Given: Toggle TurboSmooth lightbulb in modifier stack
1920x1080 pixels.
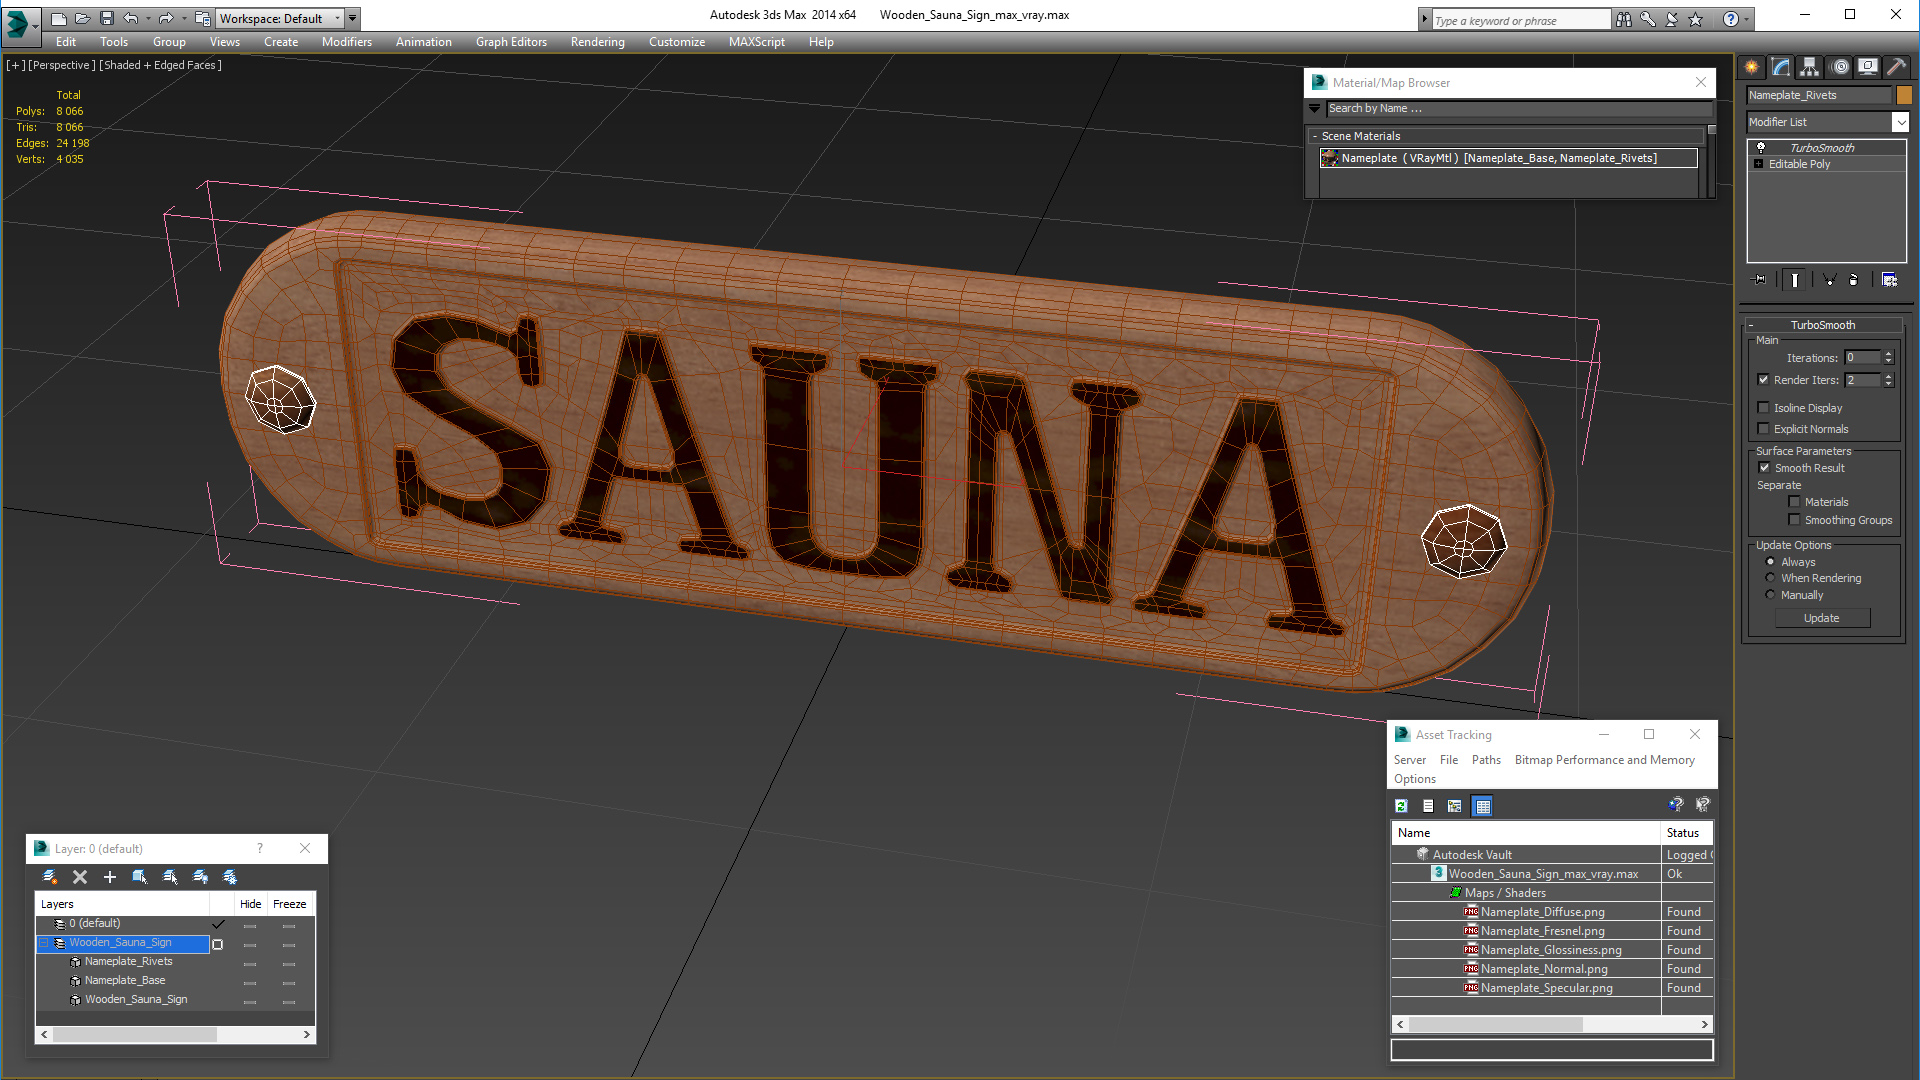Looking at the screenshot, I should tap(1761, 147).
